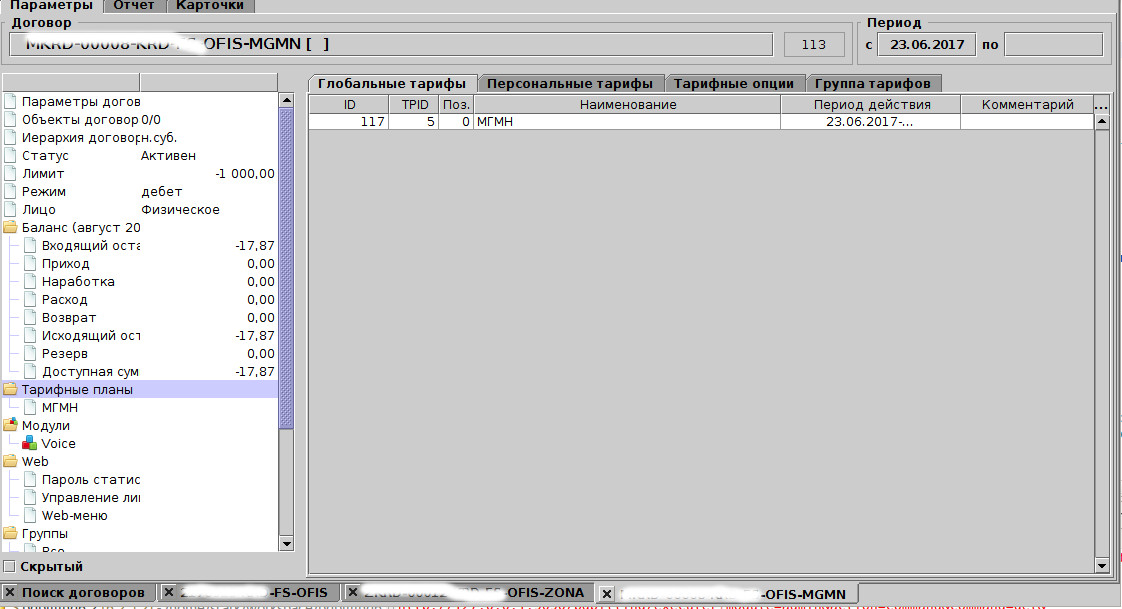Click the Voice module icon

coord(29,443)
